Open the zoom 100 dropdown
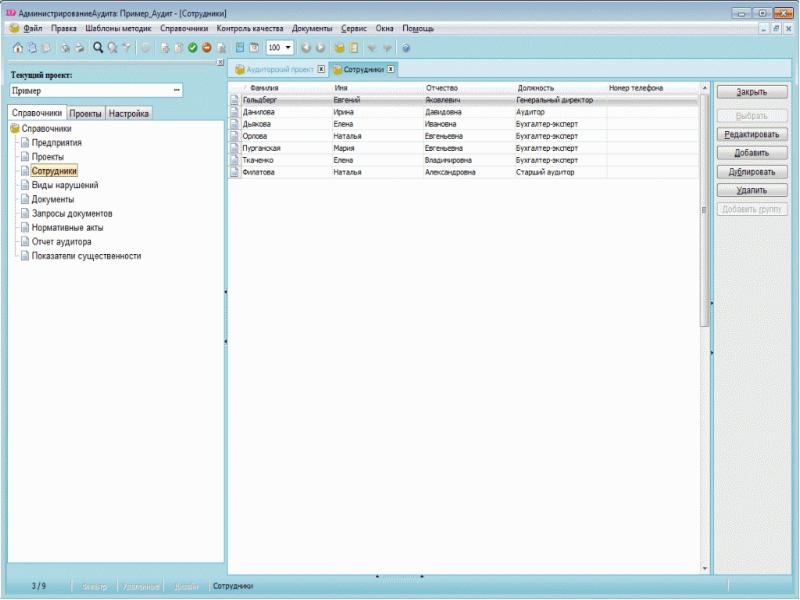The image size is (800, 600). [288, 47]
